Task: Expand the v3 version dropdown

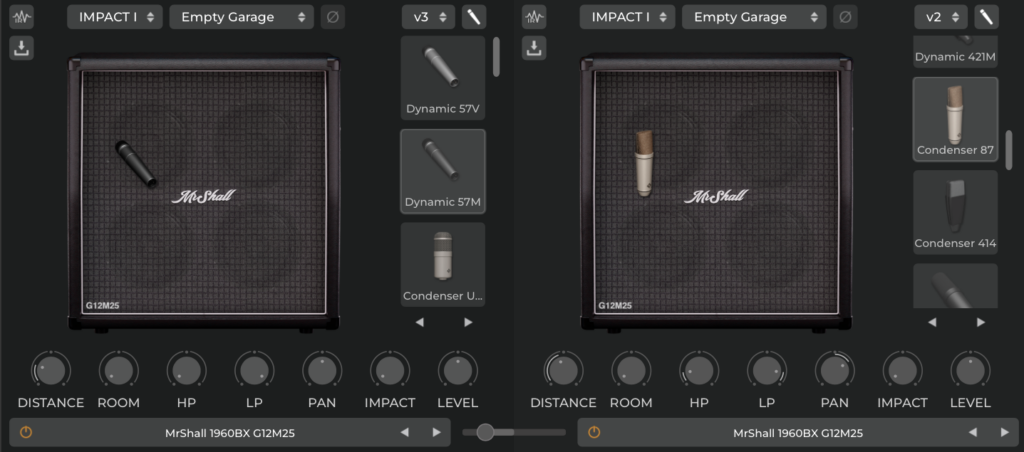Action: click(x=429, y=17)
